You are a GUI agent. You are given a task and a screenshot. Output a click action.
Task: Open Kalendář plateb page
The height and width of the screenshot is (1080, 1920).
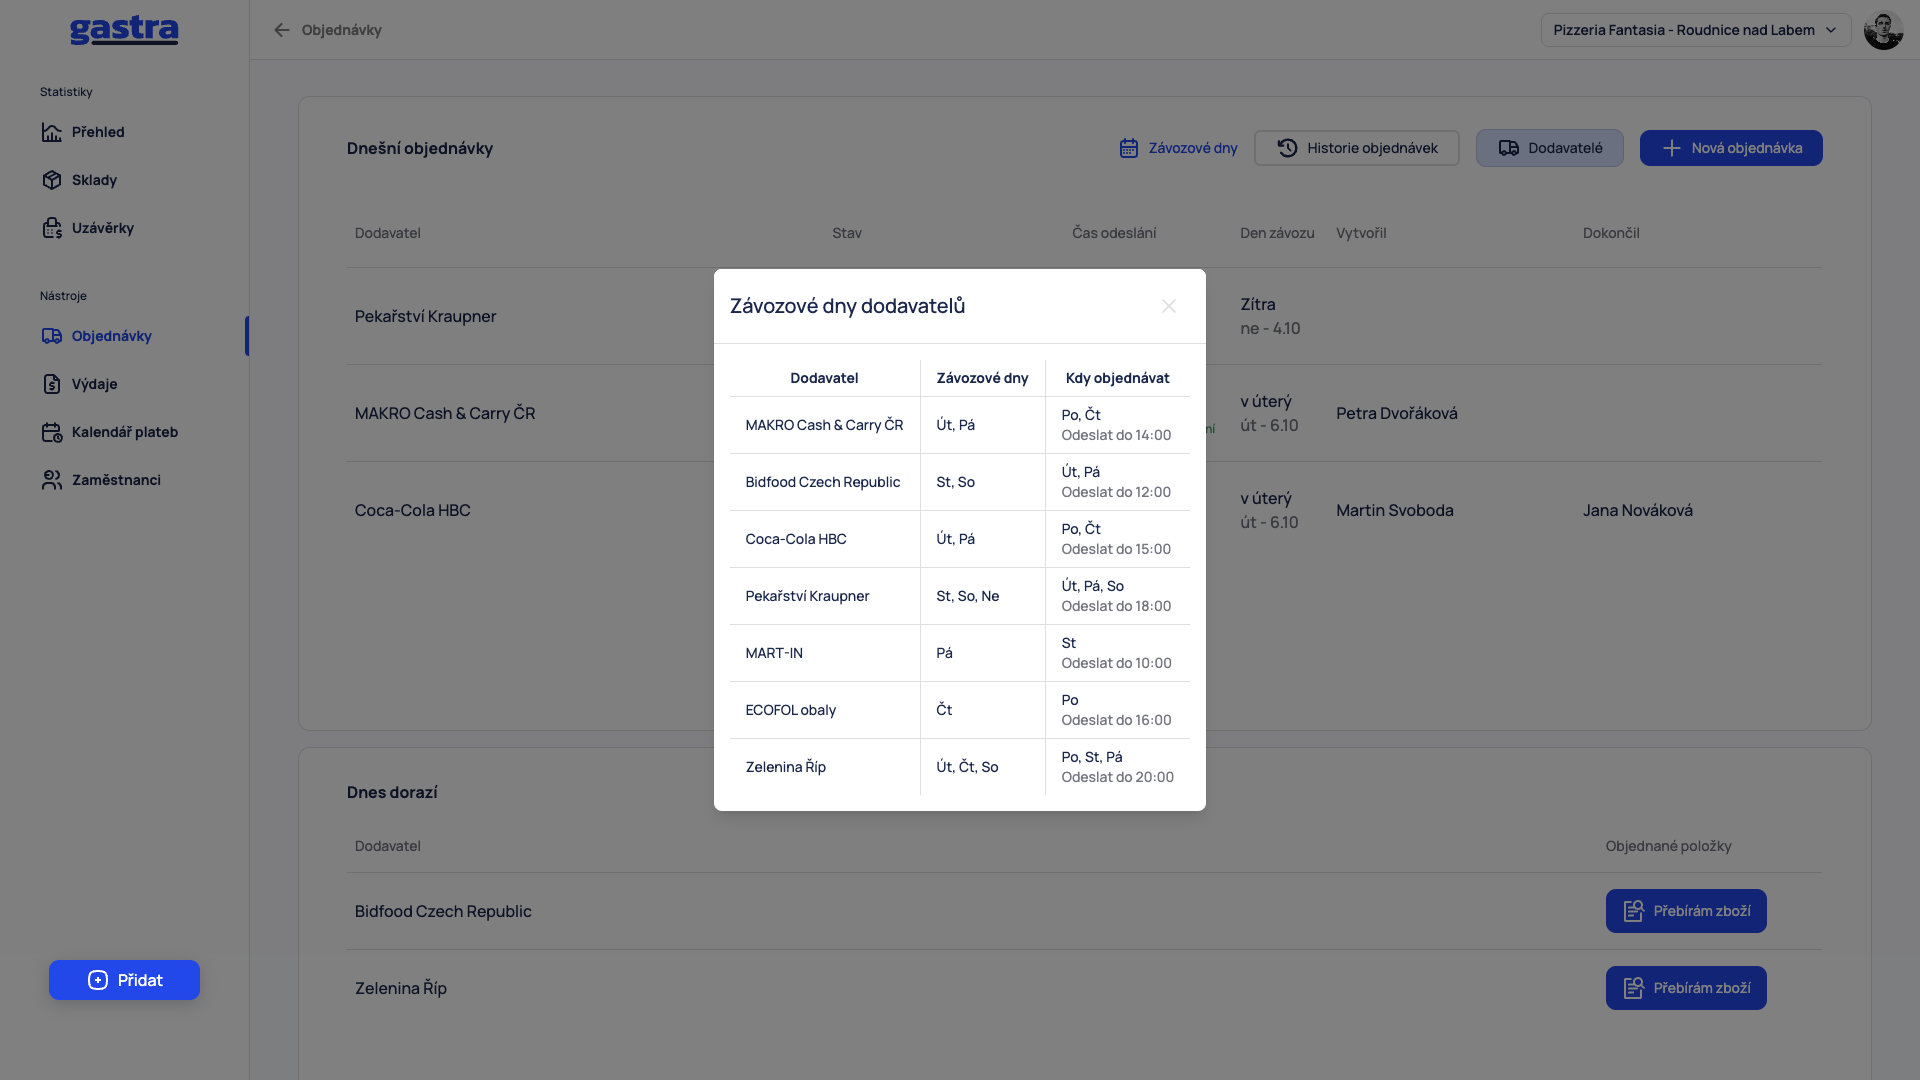coord(125,432)
